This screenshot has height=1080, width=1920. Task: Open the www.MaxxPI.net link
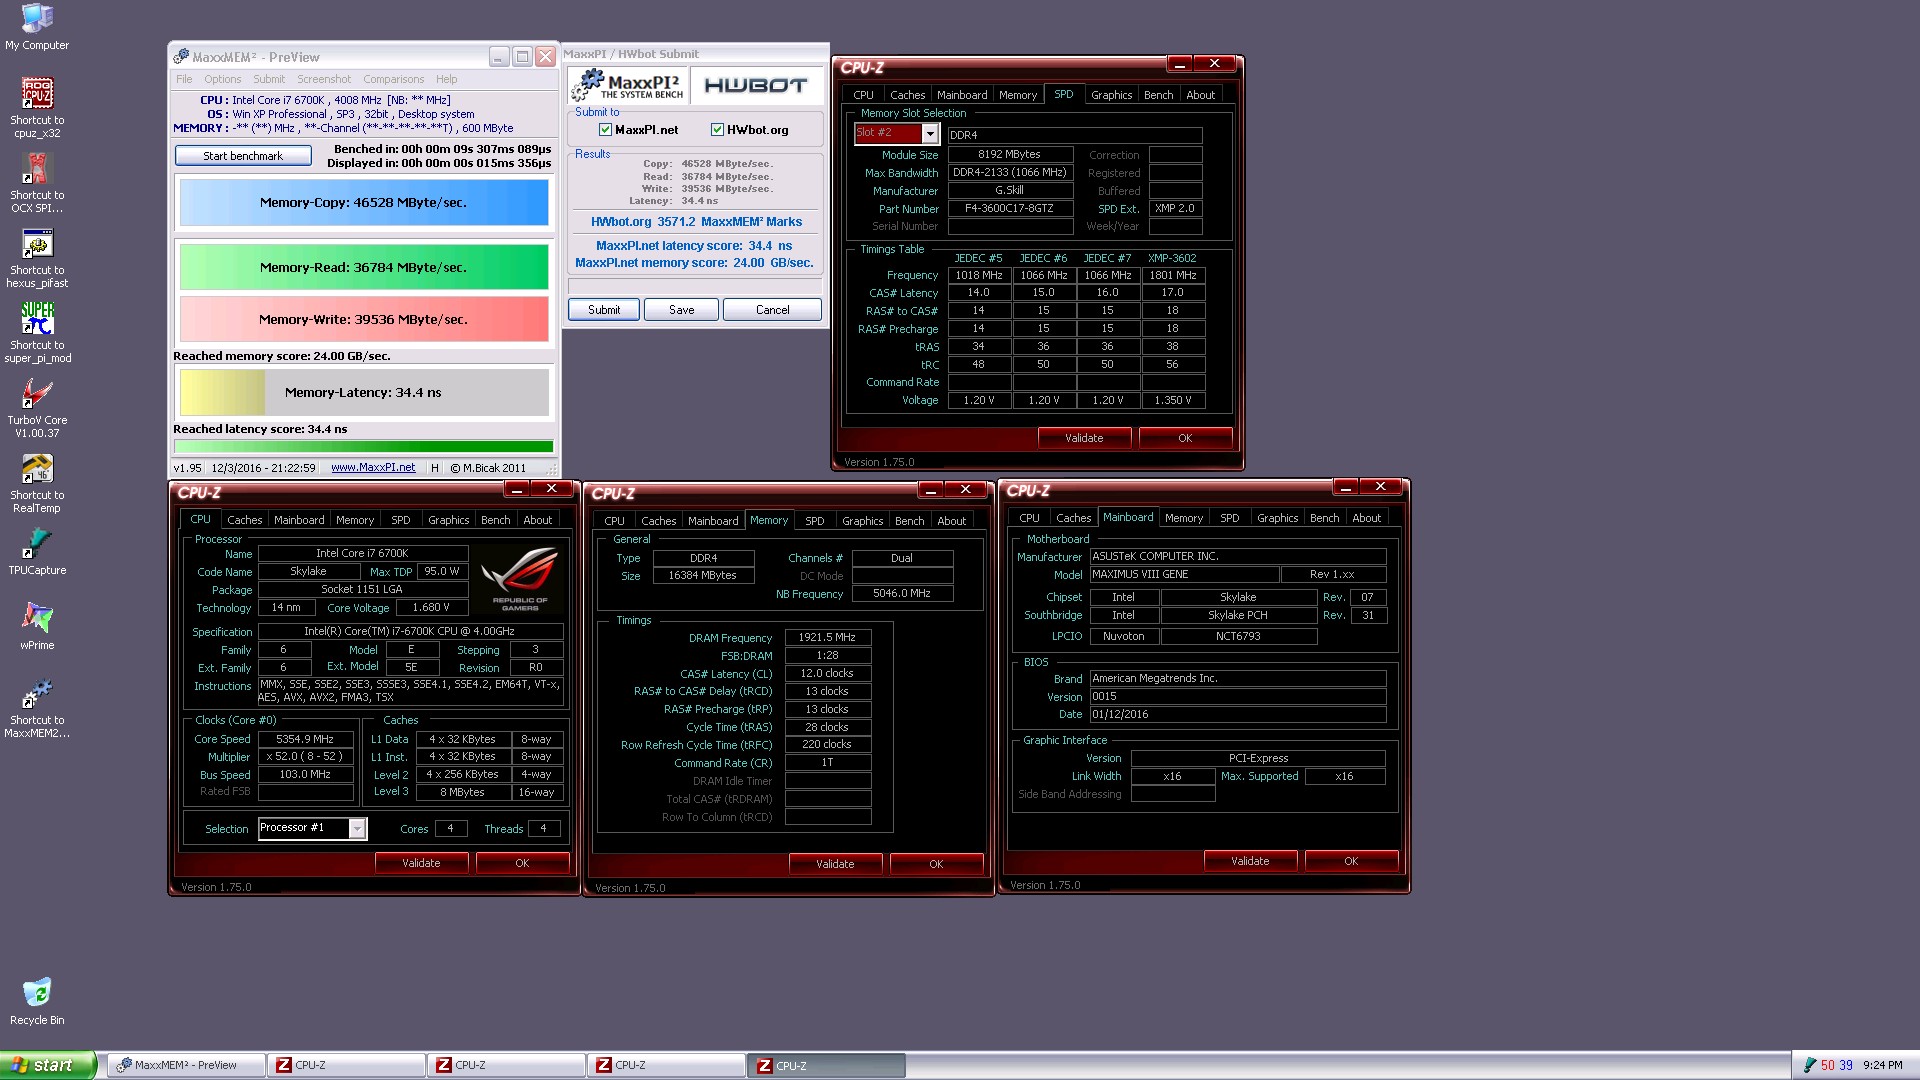[373, 467]
